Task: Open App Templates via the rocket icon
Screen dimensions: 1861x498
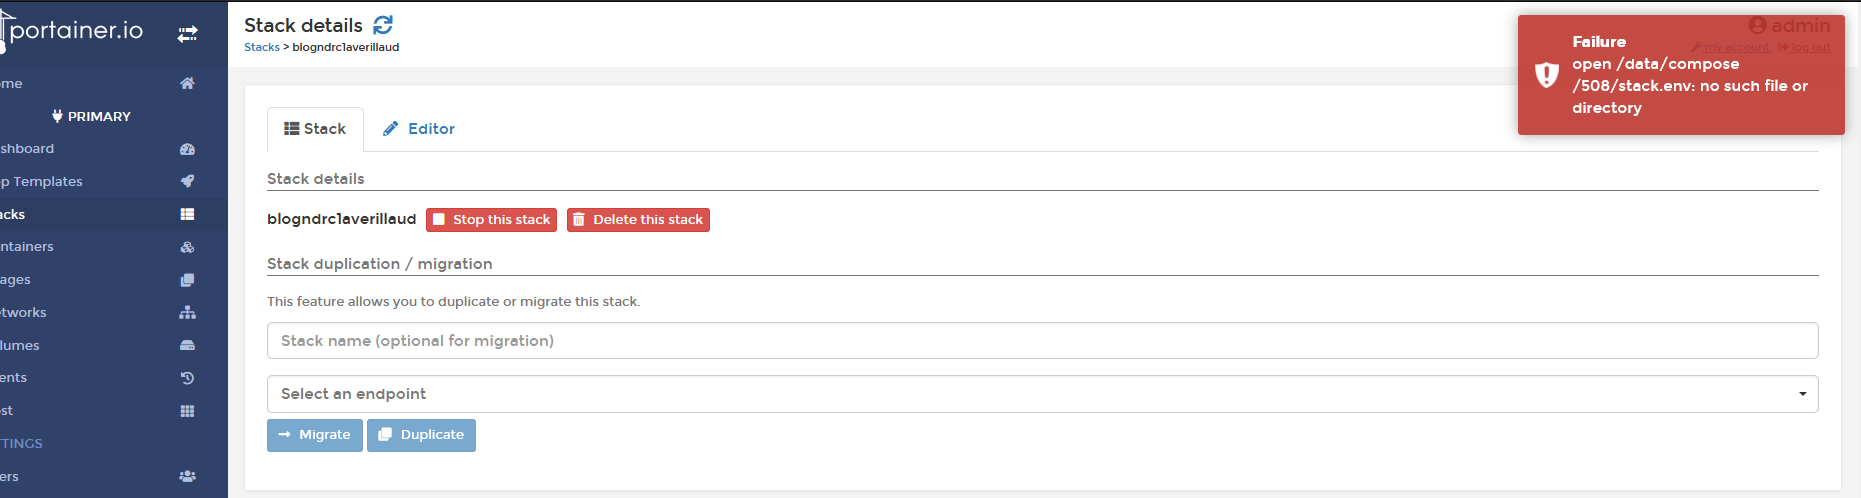Action: tap(187, 181)
